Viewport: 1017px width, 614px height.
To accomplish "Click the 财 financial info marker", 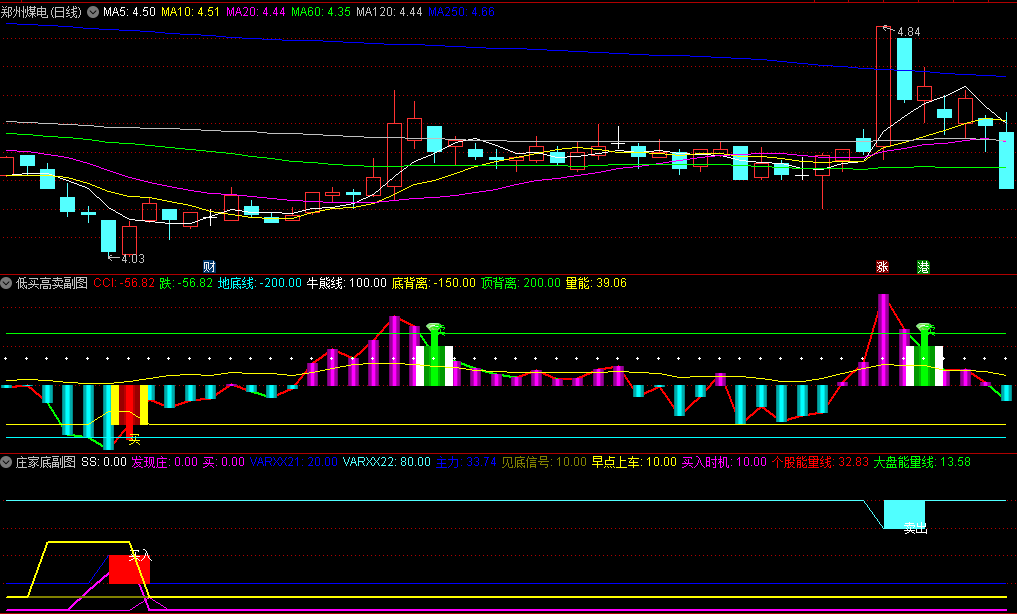I will click(209, 266).
